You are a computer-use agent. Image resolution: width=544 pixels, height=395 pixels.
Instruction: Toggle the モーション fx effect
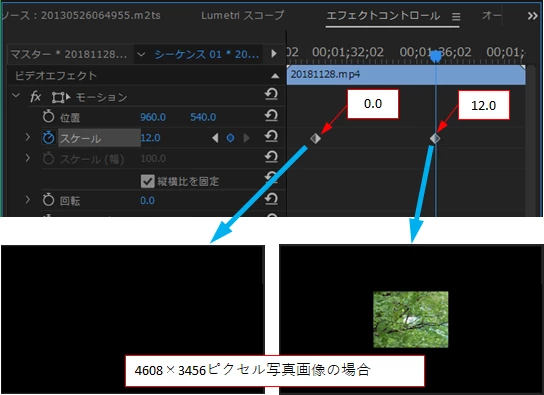[x=35, y=97]
